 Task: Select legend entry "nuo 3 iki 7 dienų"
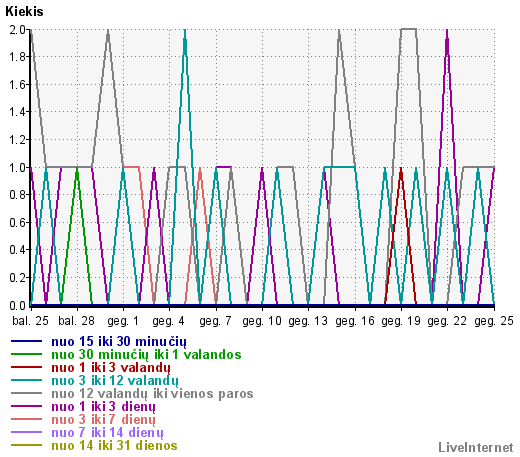[103, 420]
